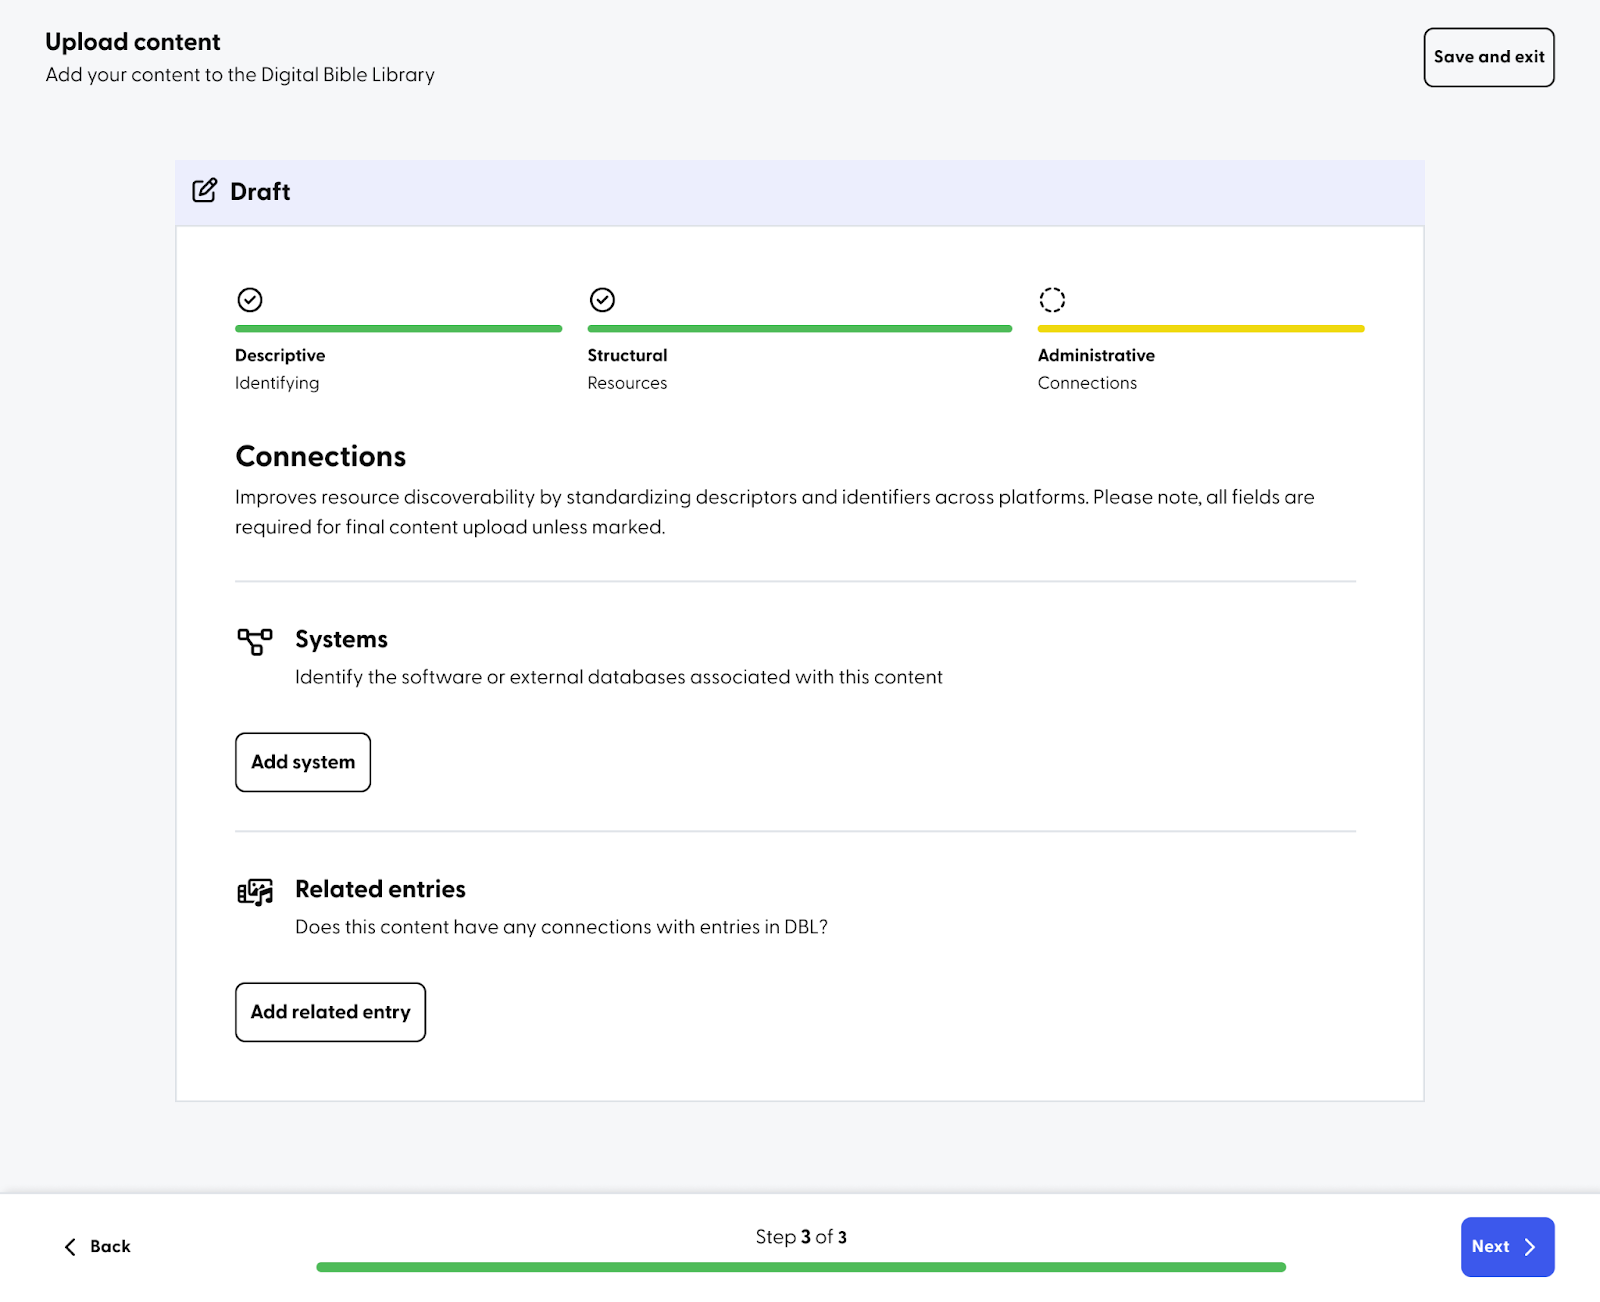
Task: Save and exit the upload
Action: (1489, 57)
